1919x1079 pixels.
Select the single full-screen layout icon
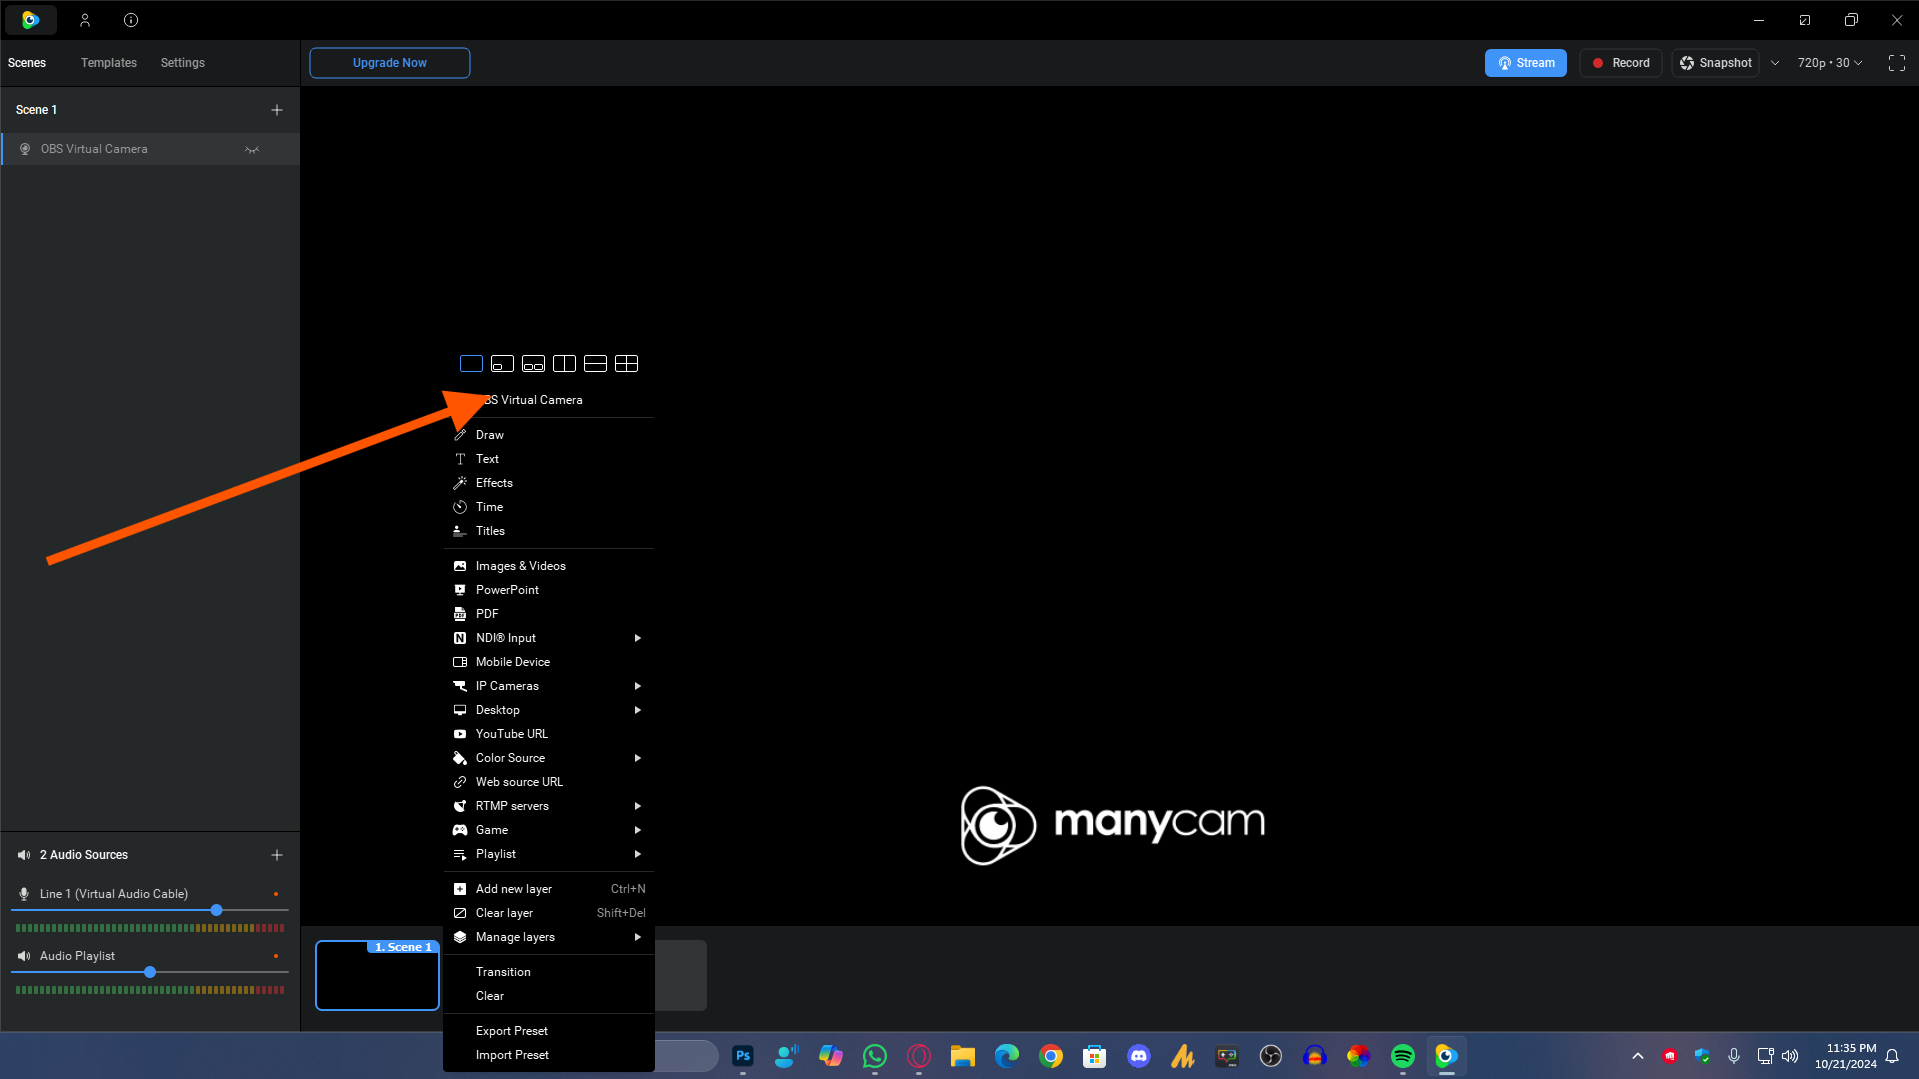click(471, 364)
